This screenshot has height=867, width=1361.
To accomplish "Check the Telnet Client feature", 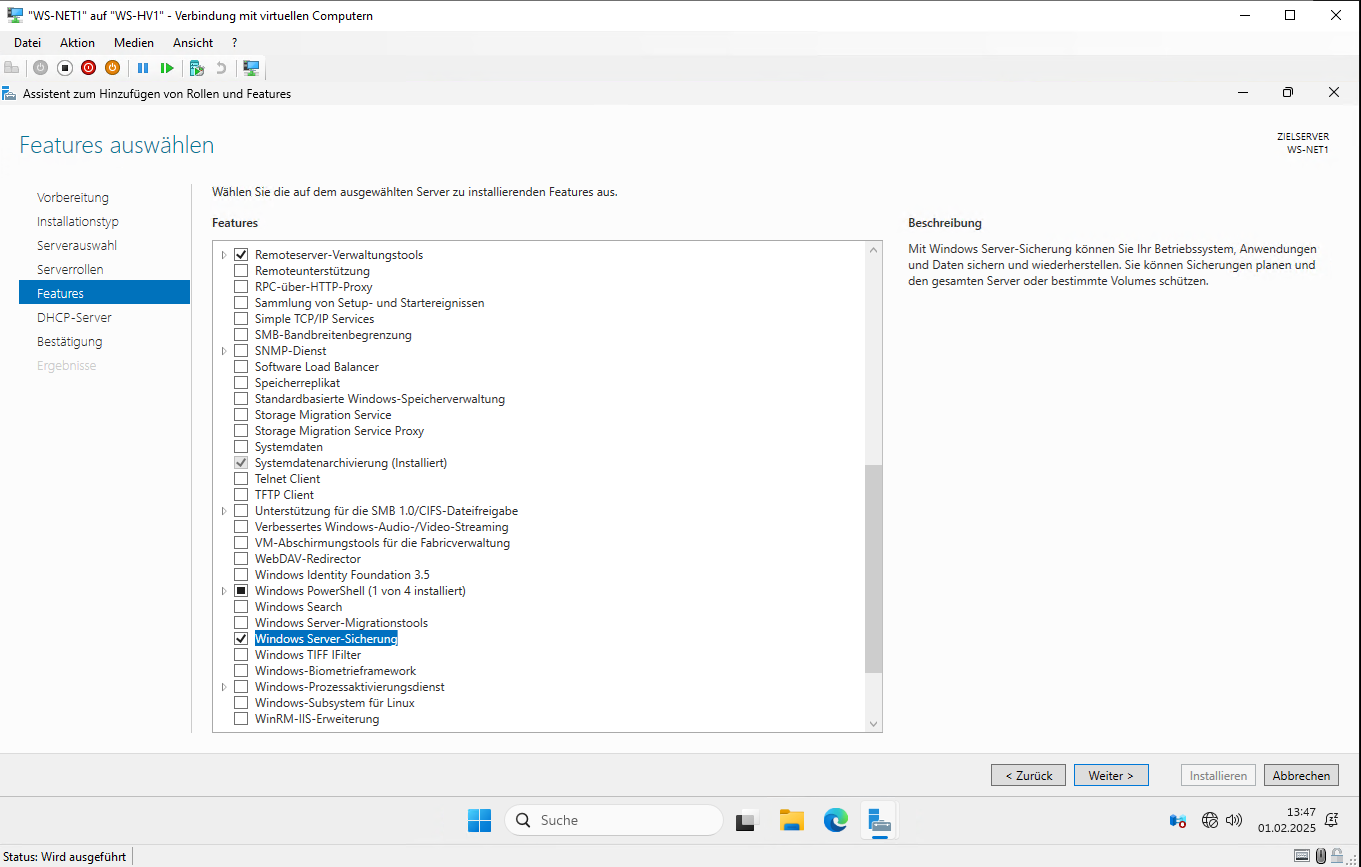I will 241,479.
